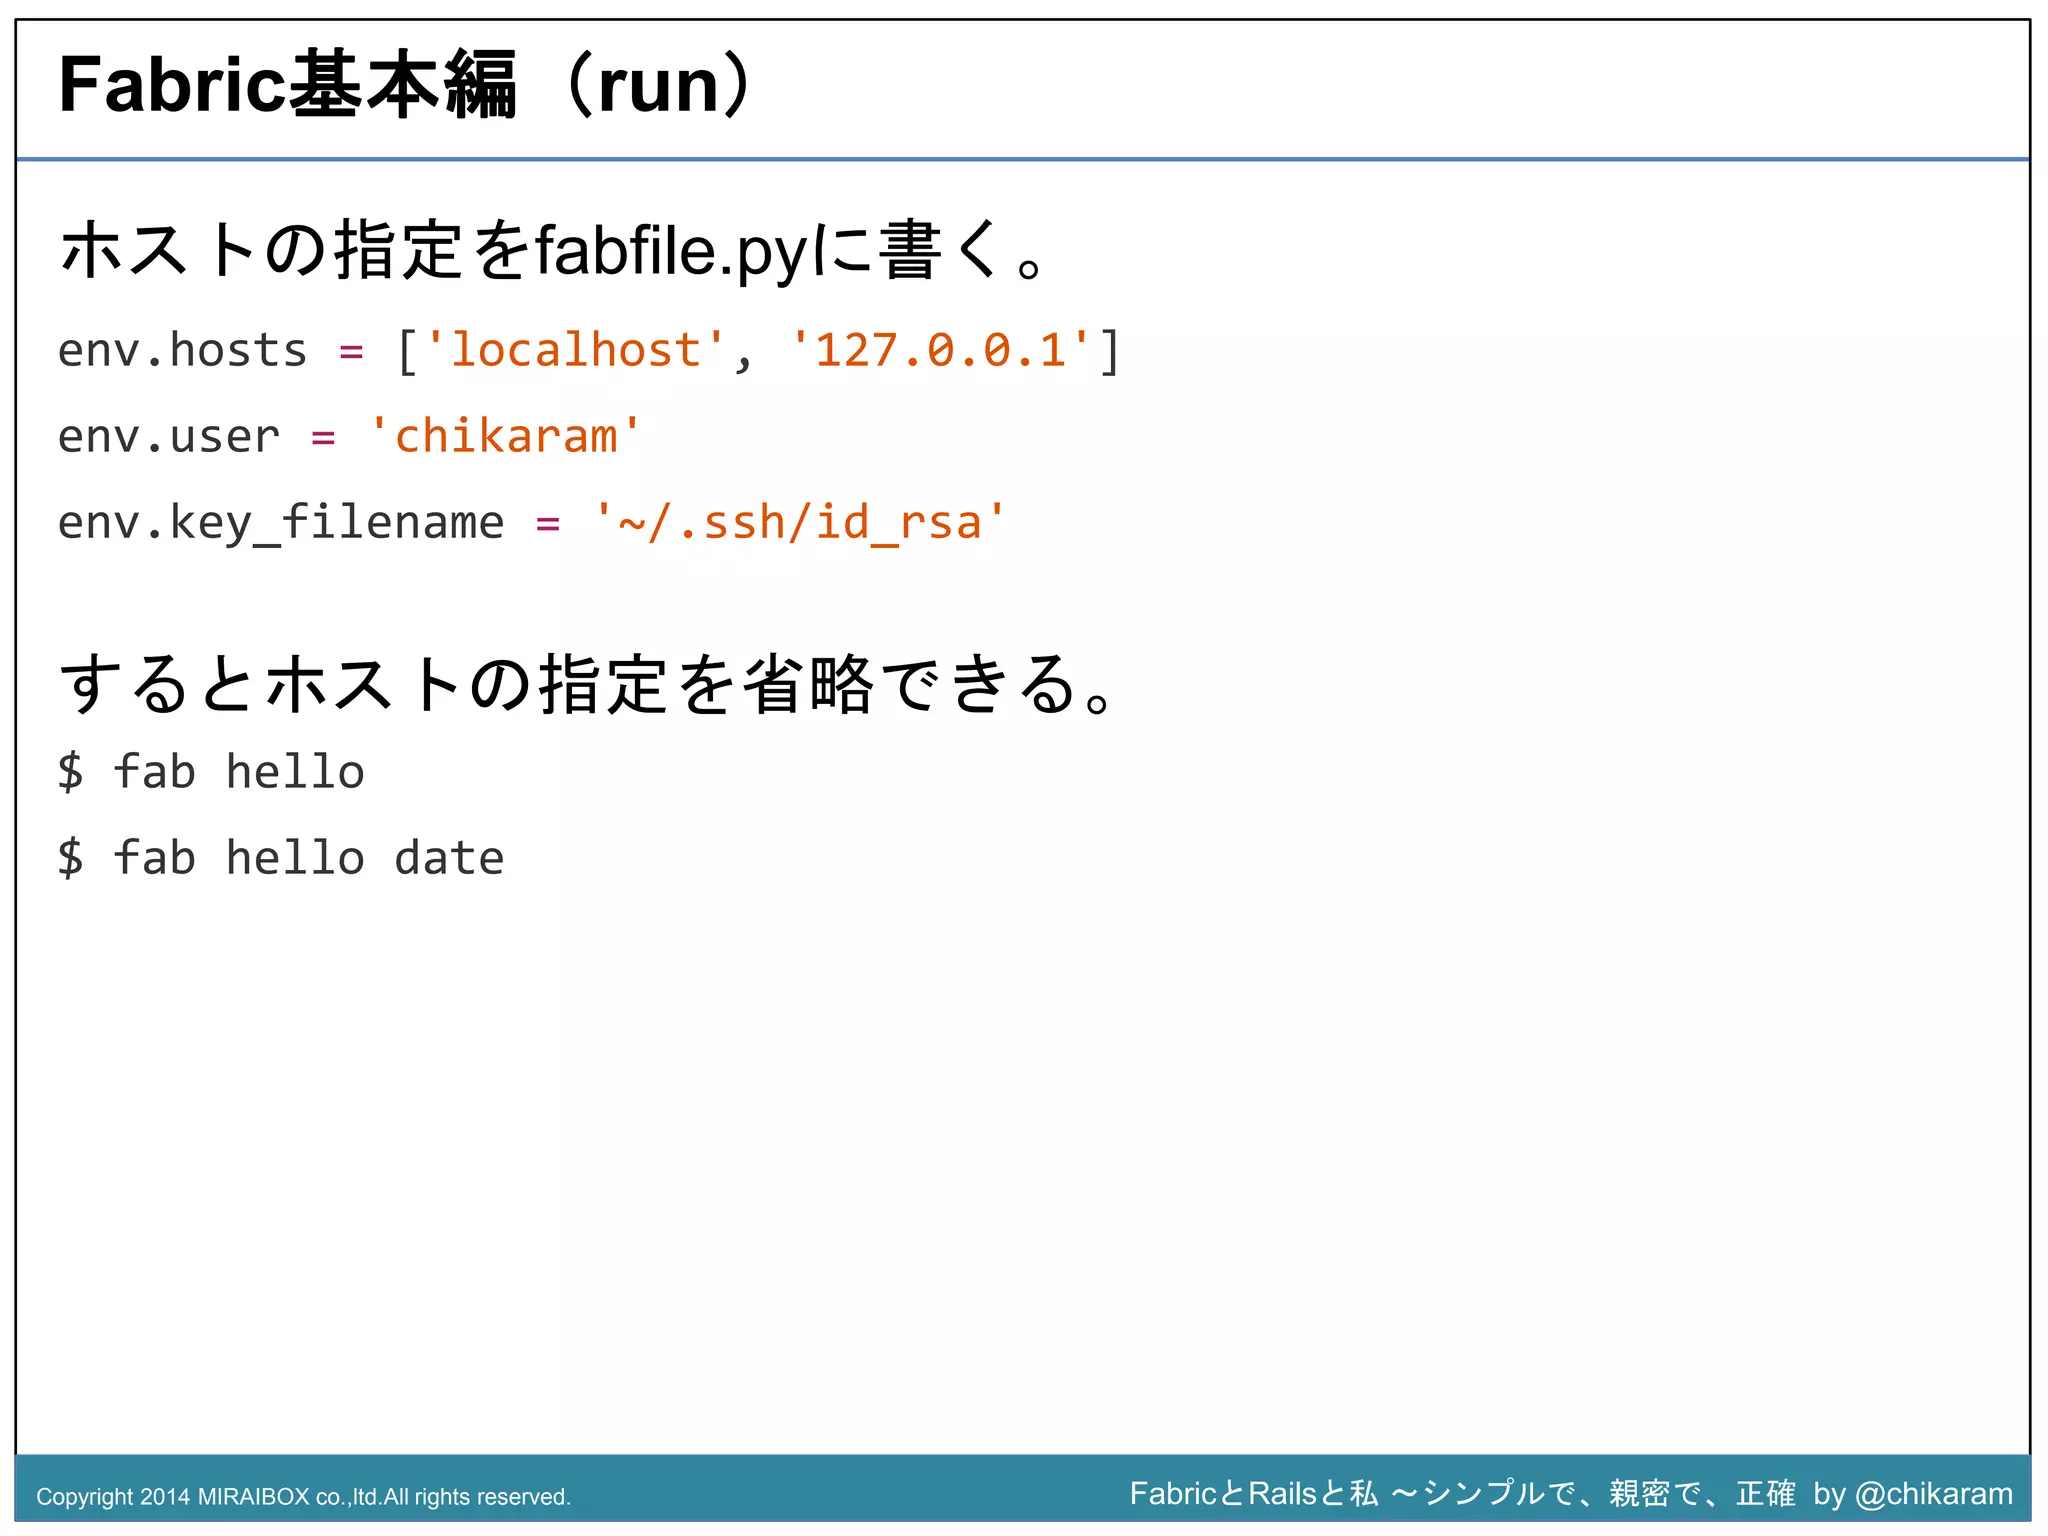Screen dimensions: 2048x1536
Task: Click the author handle '@chikaram' in the footer
Action: [x=1934, y=1494]
